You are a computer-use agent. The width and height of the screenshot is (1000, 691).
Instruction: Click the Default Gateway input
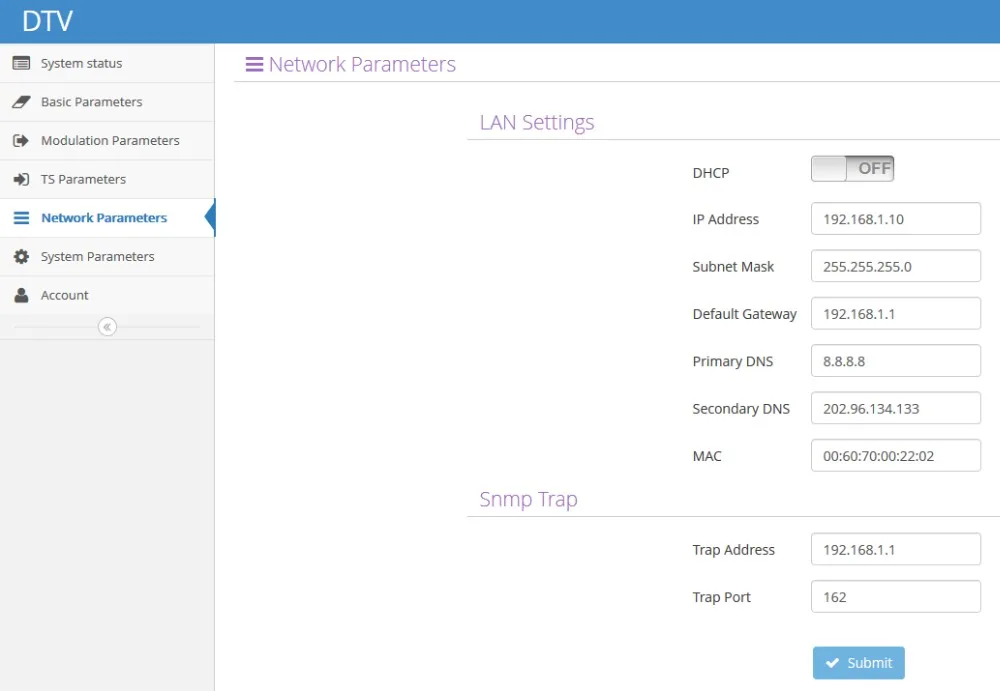tap(895, 313)
